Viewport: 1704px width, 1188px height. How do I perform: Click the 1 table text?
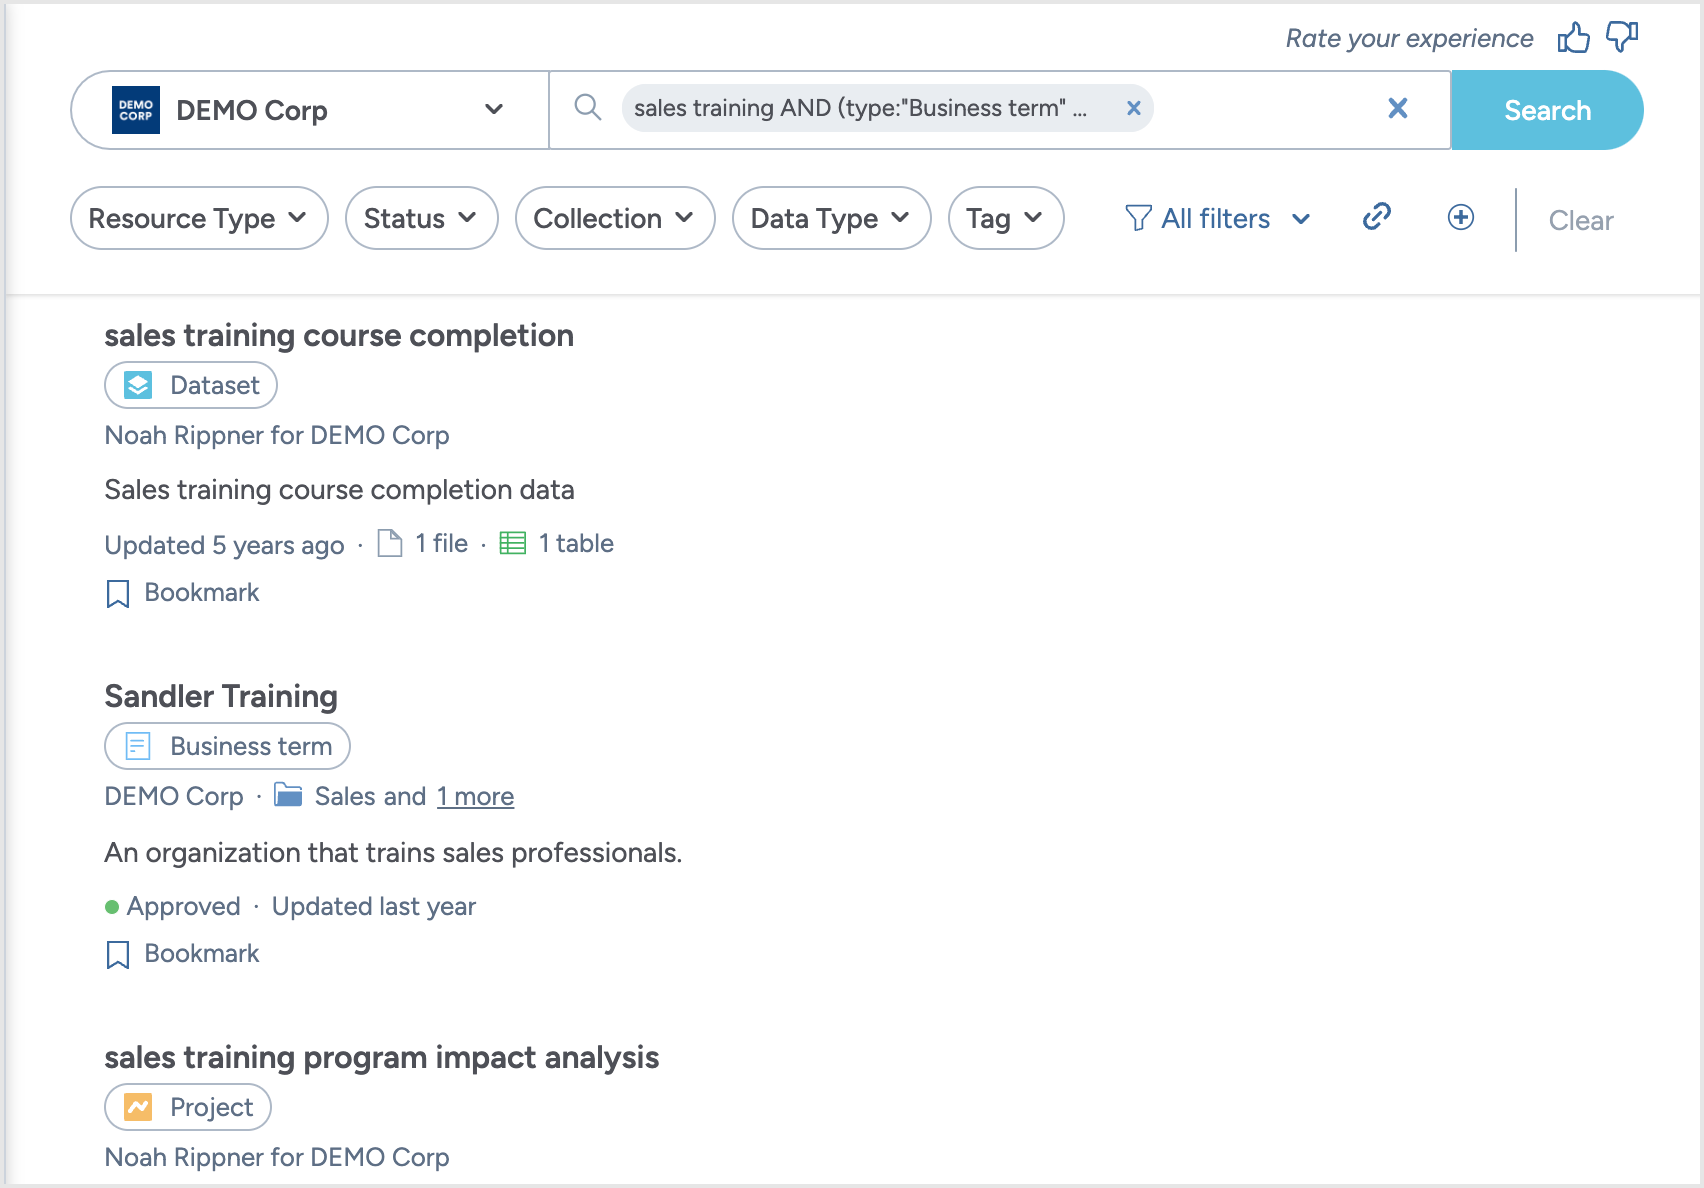(x=576, y=543)
